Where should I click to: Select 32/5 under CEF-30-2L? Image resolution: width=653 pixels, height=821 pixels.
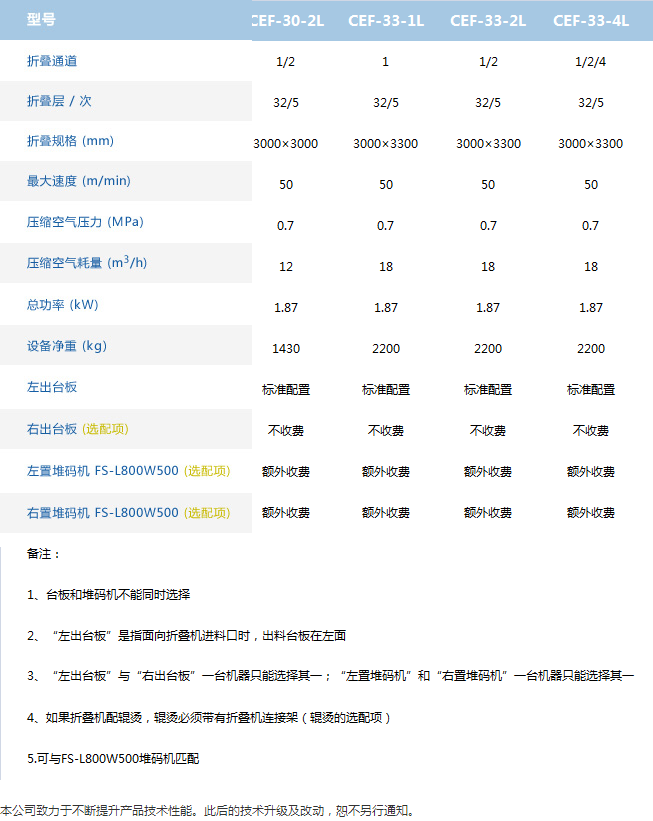(x=286, y=103)
